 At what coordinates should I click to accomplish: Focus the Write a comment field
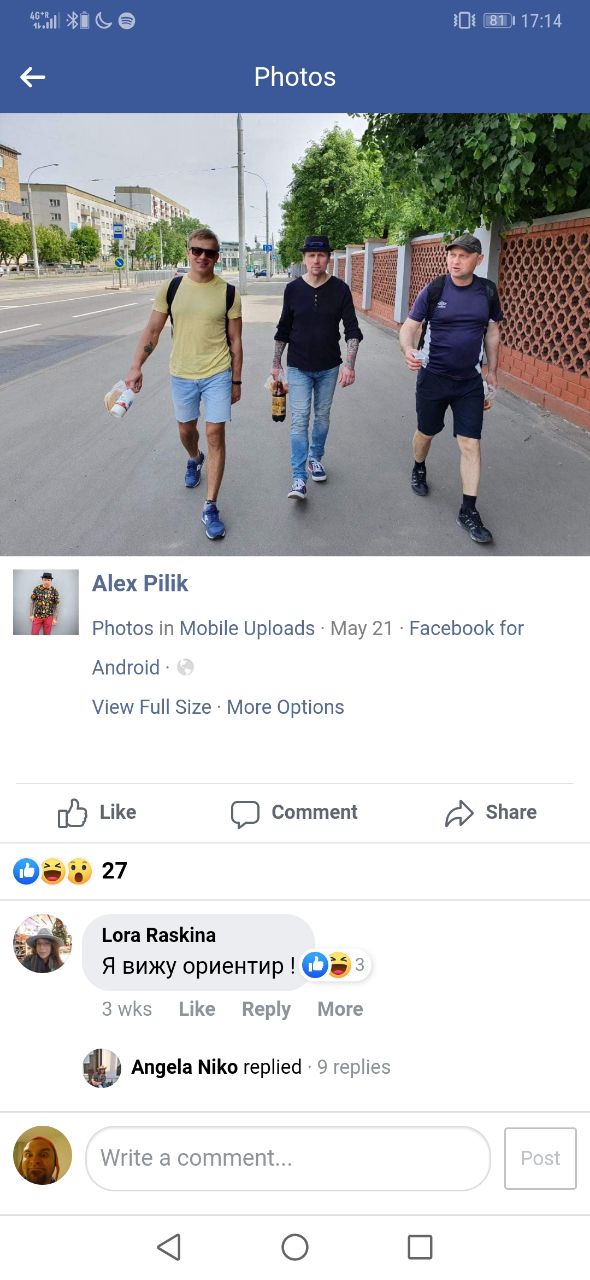[288, 1158]
